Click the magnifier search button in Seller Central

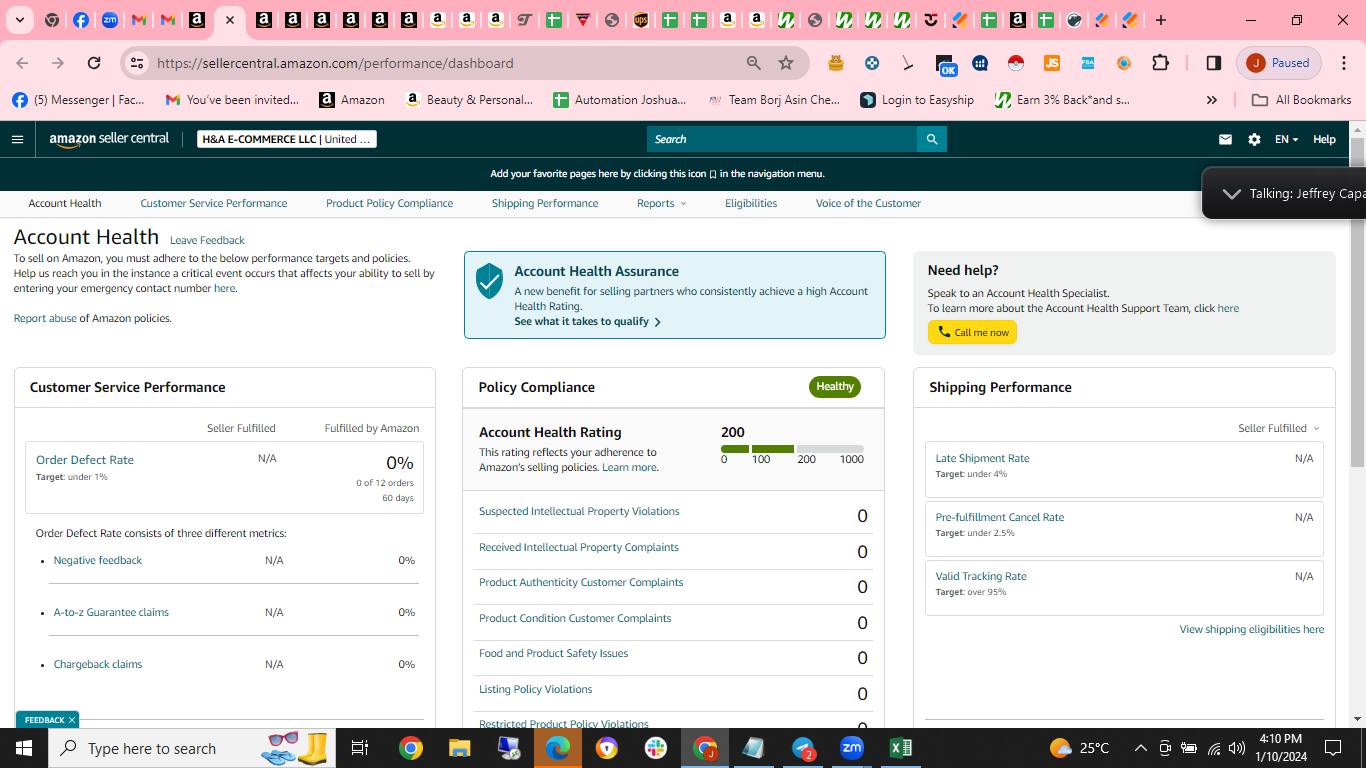pos(932,139)
